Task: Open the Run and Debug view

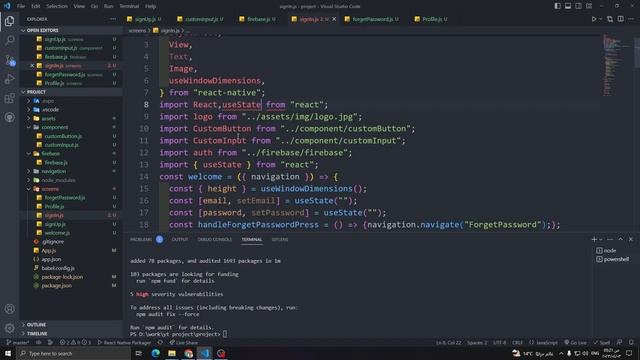Action: click(x=9, y=79)
